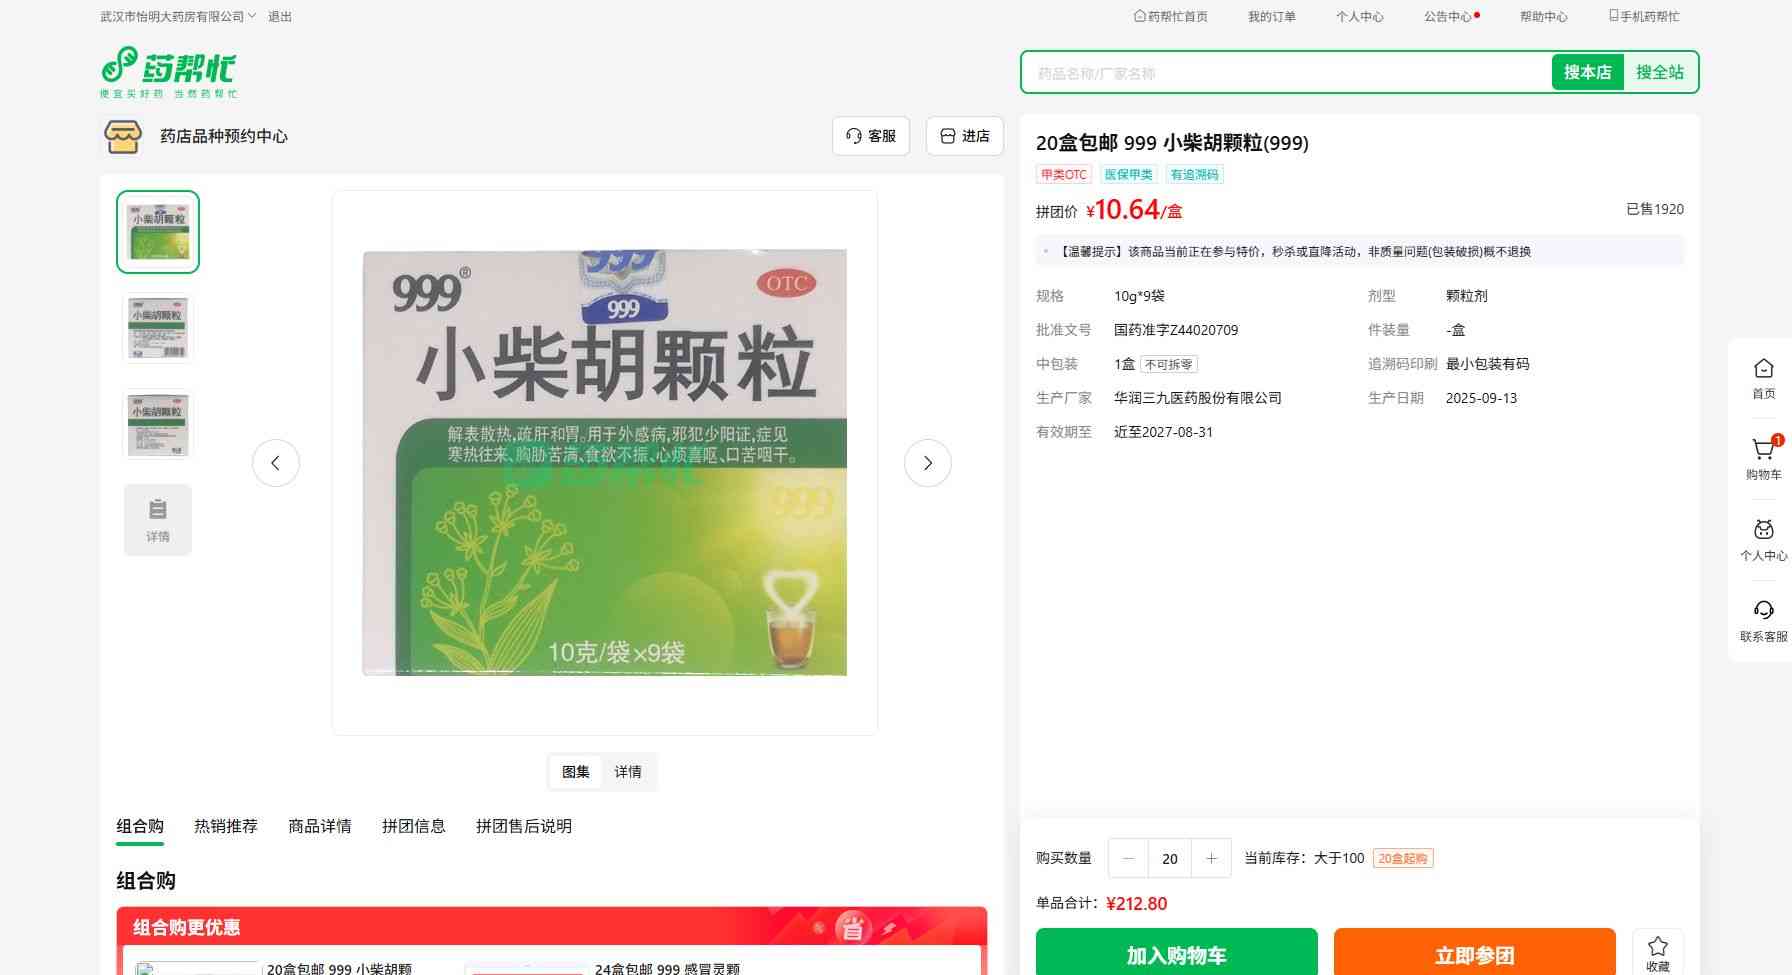Image resolution: width=1792 pixels, height=975 pixels.
Task: Click the drug name search input field
Action: pyautogui.click(x=1286, y=73)
